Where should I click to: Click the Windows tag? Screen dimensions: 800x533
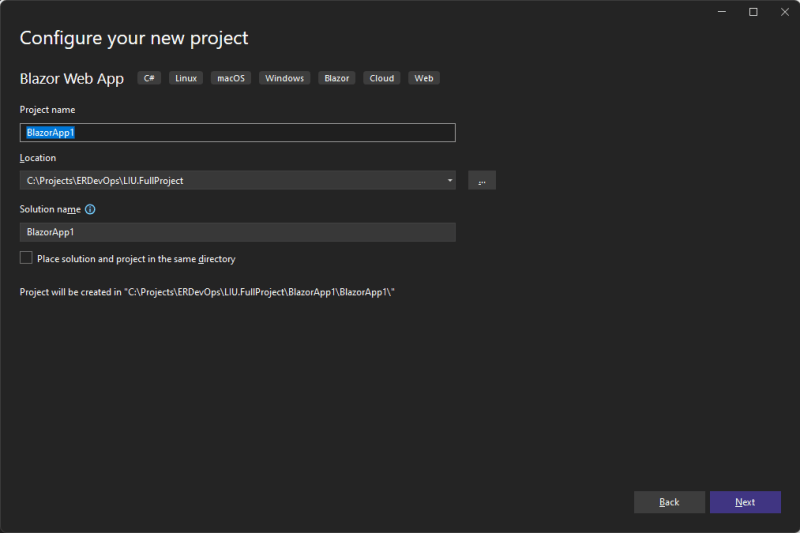tap(284, 78)
